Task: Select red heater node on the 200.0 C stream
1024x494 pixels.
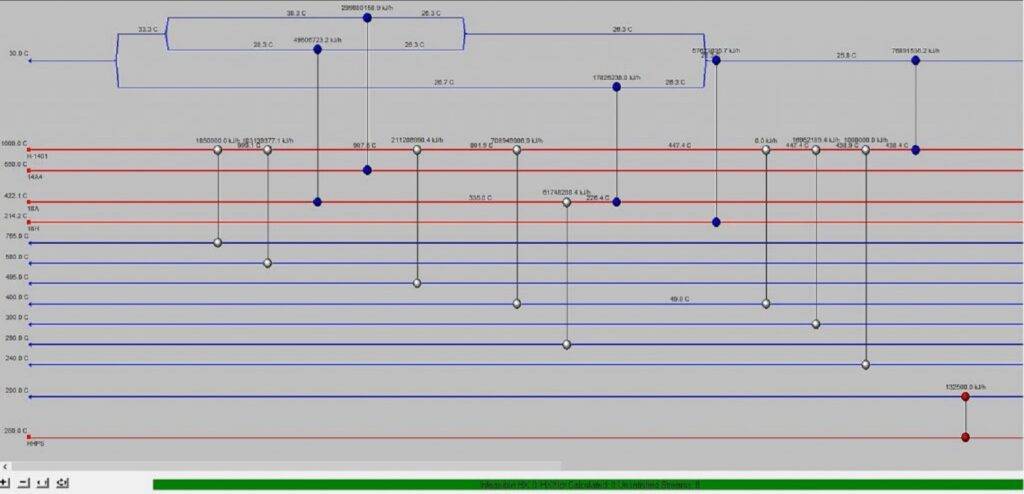Action: point(965,397)
